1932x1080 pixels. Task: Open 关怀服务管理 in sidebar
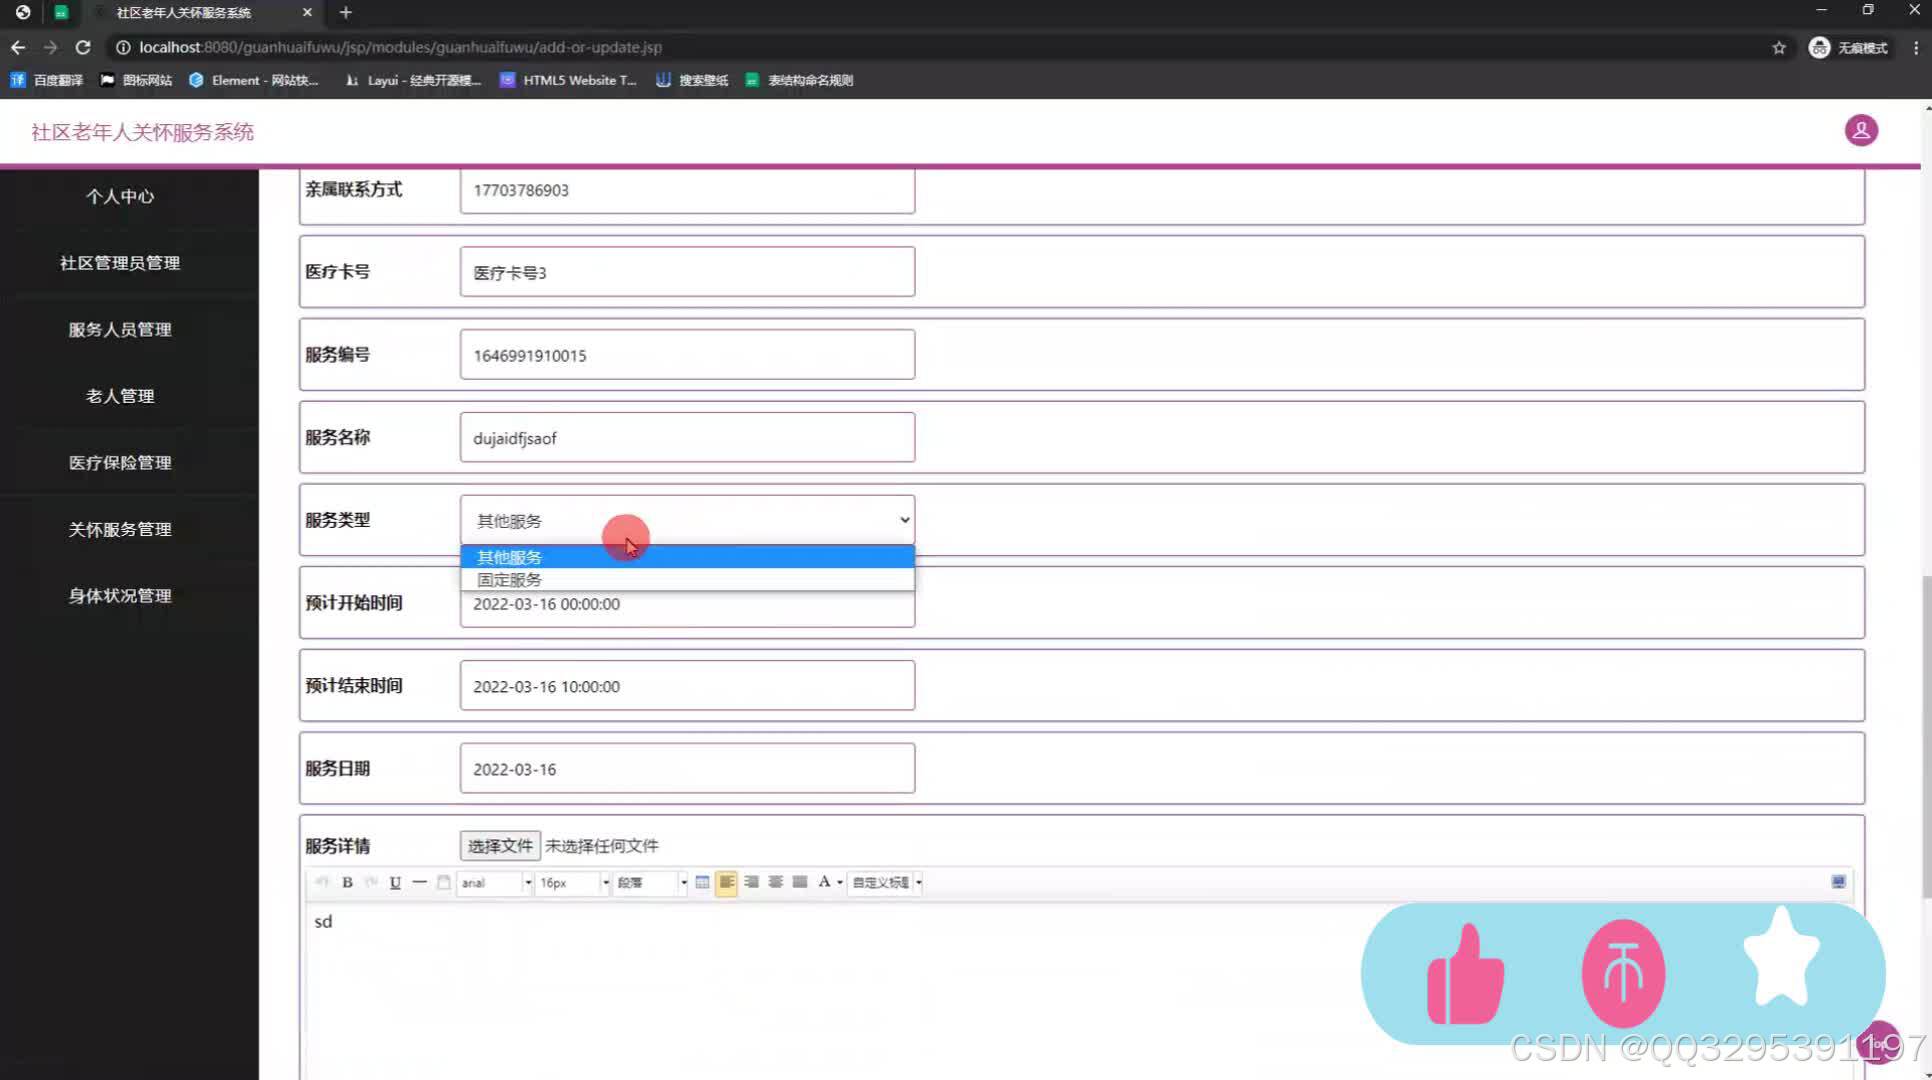(120, 529)
